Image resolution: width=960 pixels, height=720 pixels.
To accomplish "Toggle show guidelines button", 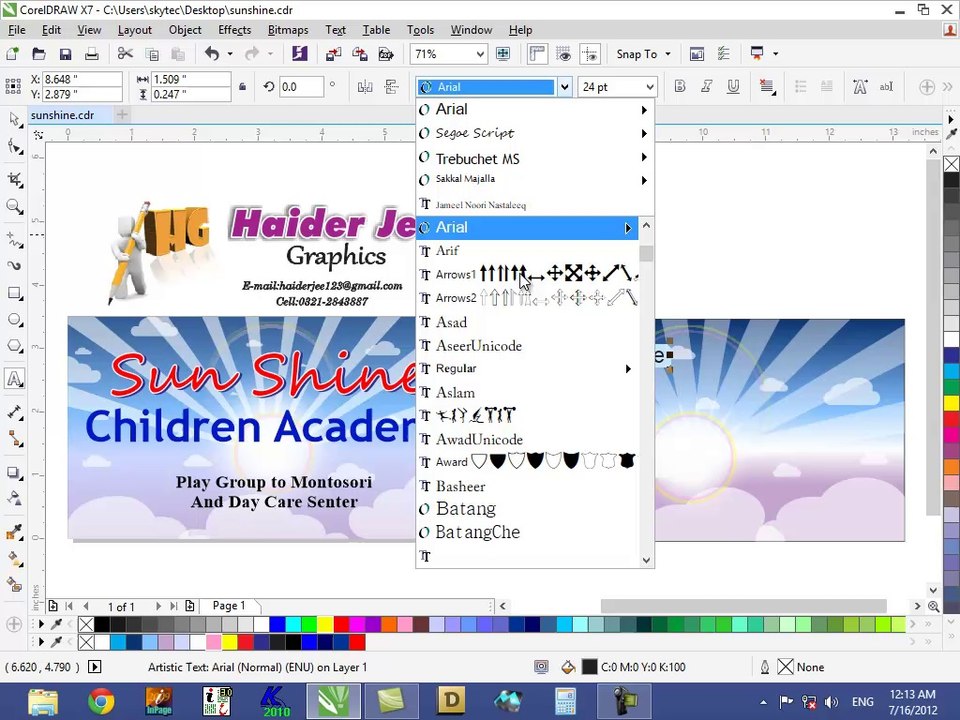I will [590, 54].
